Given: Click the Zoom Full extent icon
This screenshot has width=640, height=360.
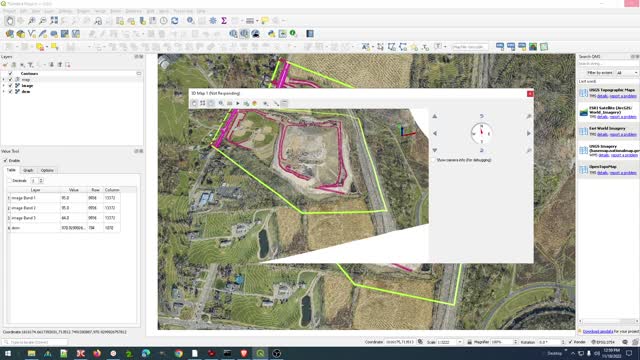Looking at the screenshot, I should (x=54, y=20).
